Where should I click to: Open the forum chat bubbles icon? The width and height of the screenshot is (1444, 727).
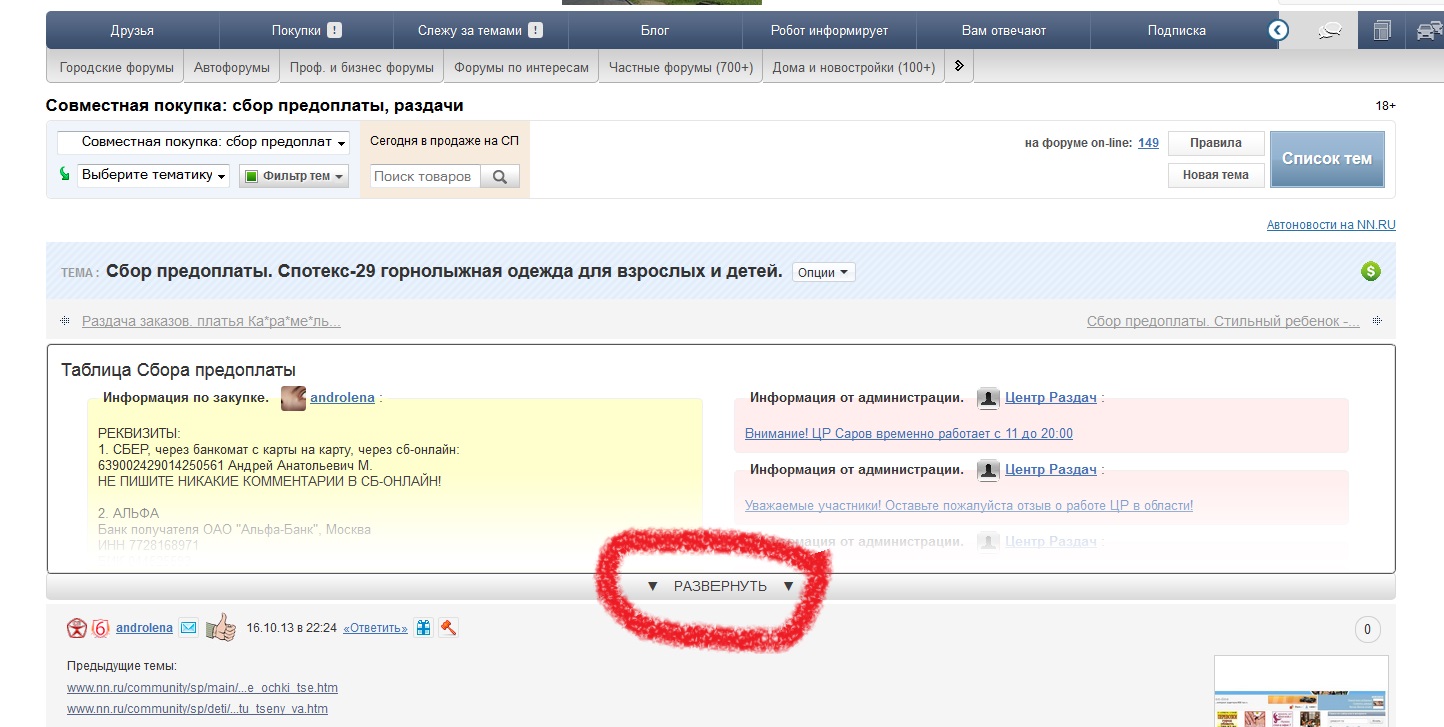[x=1329, y=30]
